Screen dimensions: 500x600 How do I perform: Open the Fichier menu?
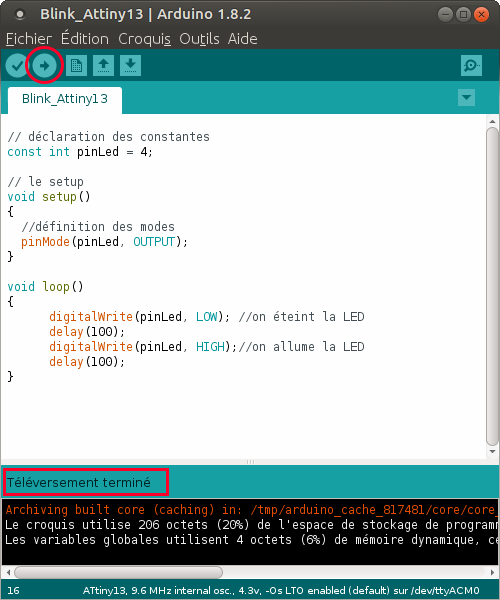[29, 39]
